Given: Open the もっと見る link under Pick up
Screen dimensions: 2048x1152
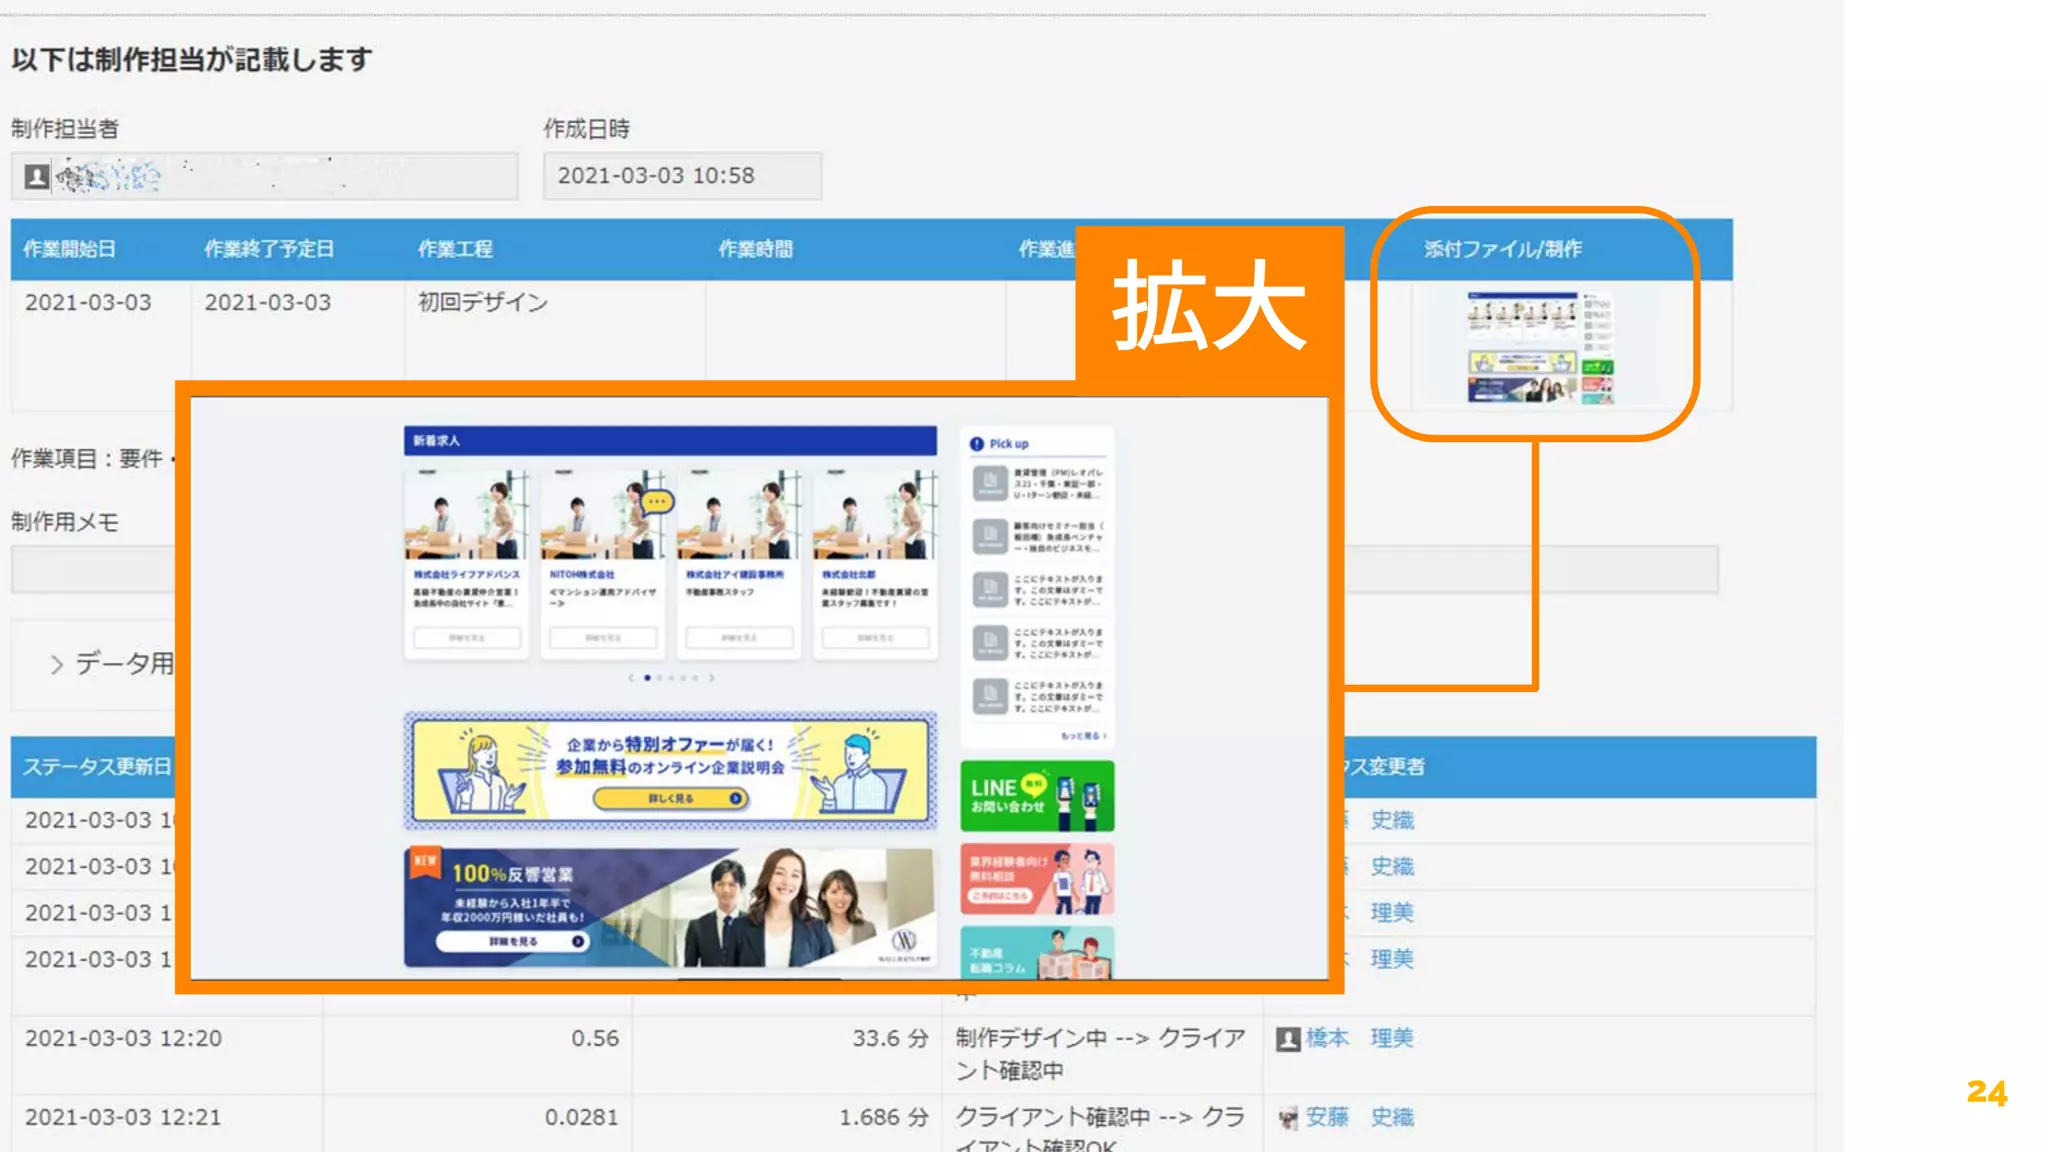Looking at the screenshot, I should pyautogui.click(x=1083, y=736).
